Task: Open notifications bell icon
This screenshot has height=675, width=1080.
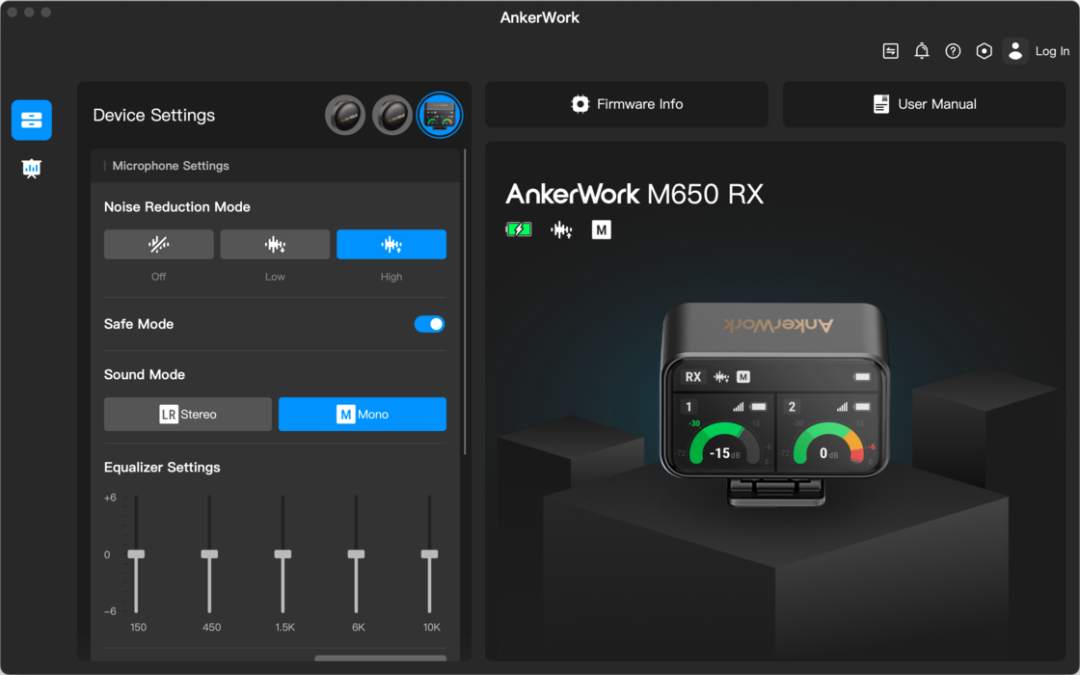Action: 922,51
